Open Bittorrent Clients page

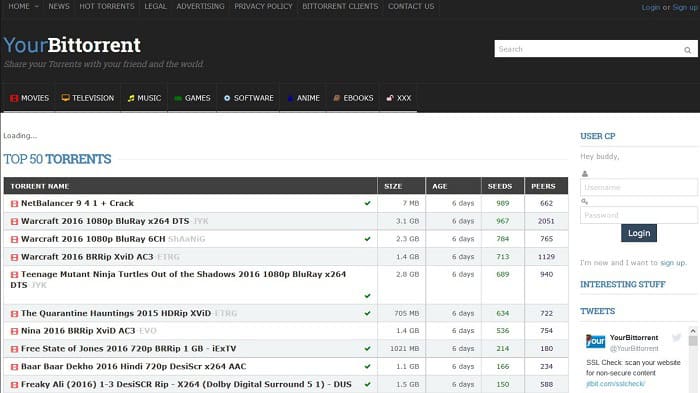(x=340, y=6)
